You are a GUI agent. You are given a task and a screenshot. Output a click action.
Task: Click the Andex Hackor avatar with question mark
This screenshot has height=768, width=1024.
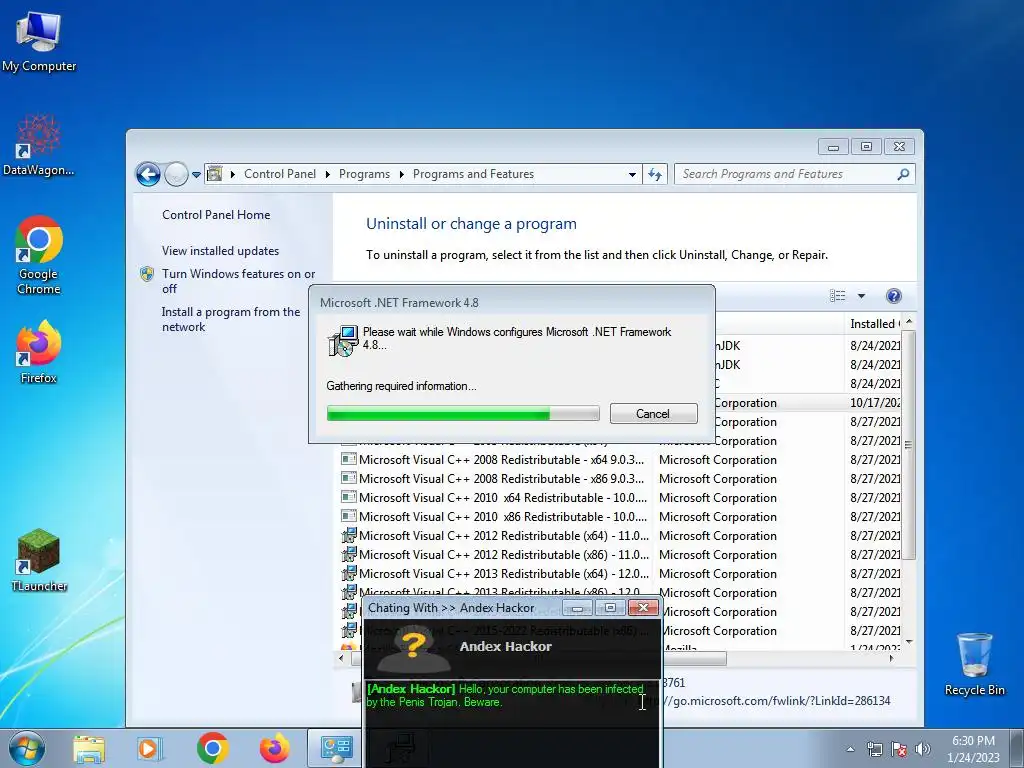tap(413, 649)
